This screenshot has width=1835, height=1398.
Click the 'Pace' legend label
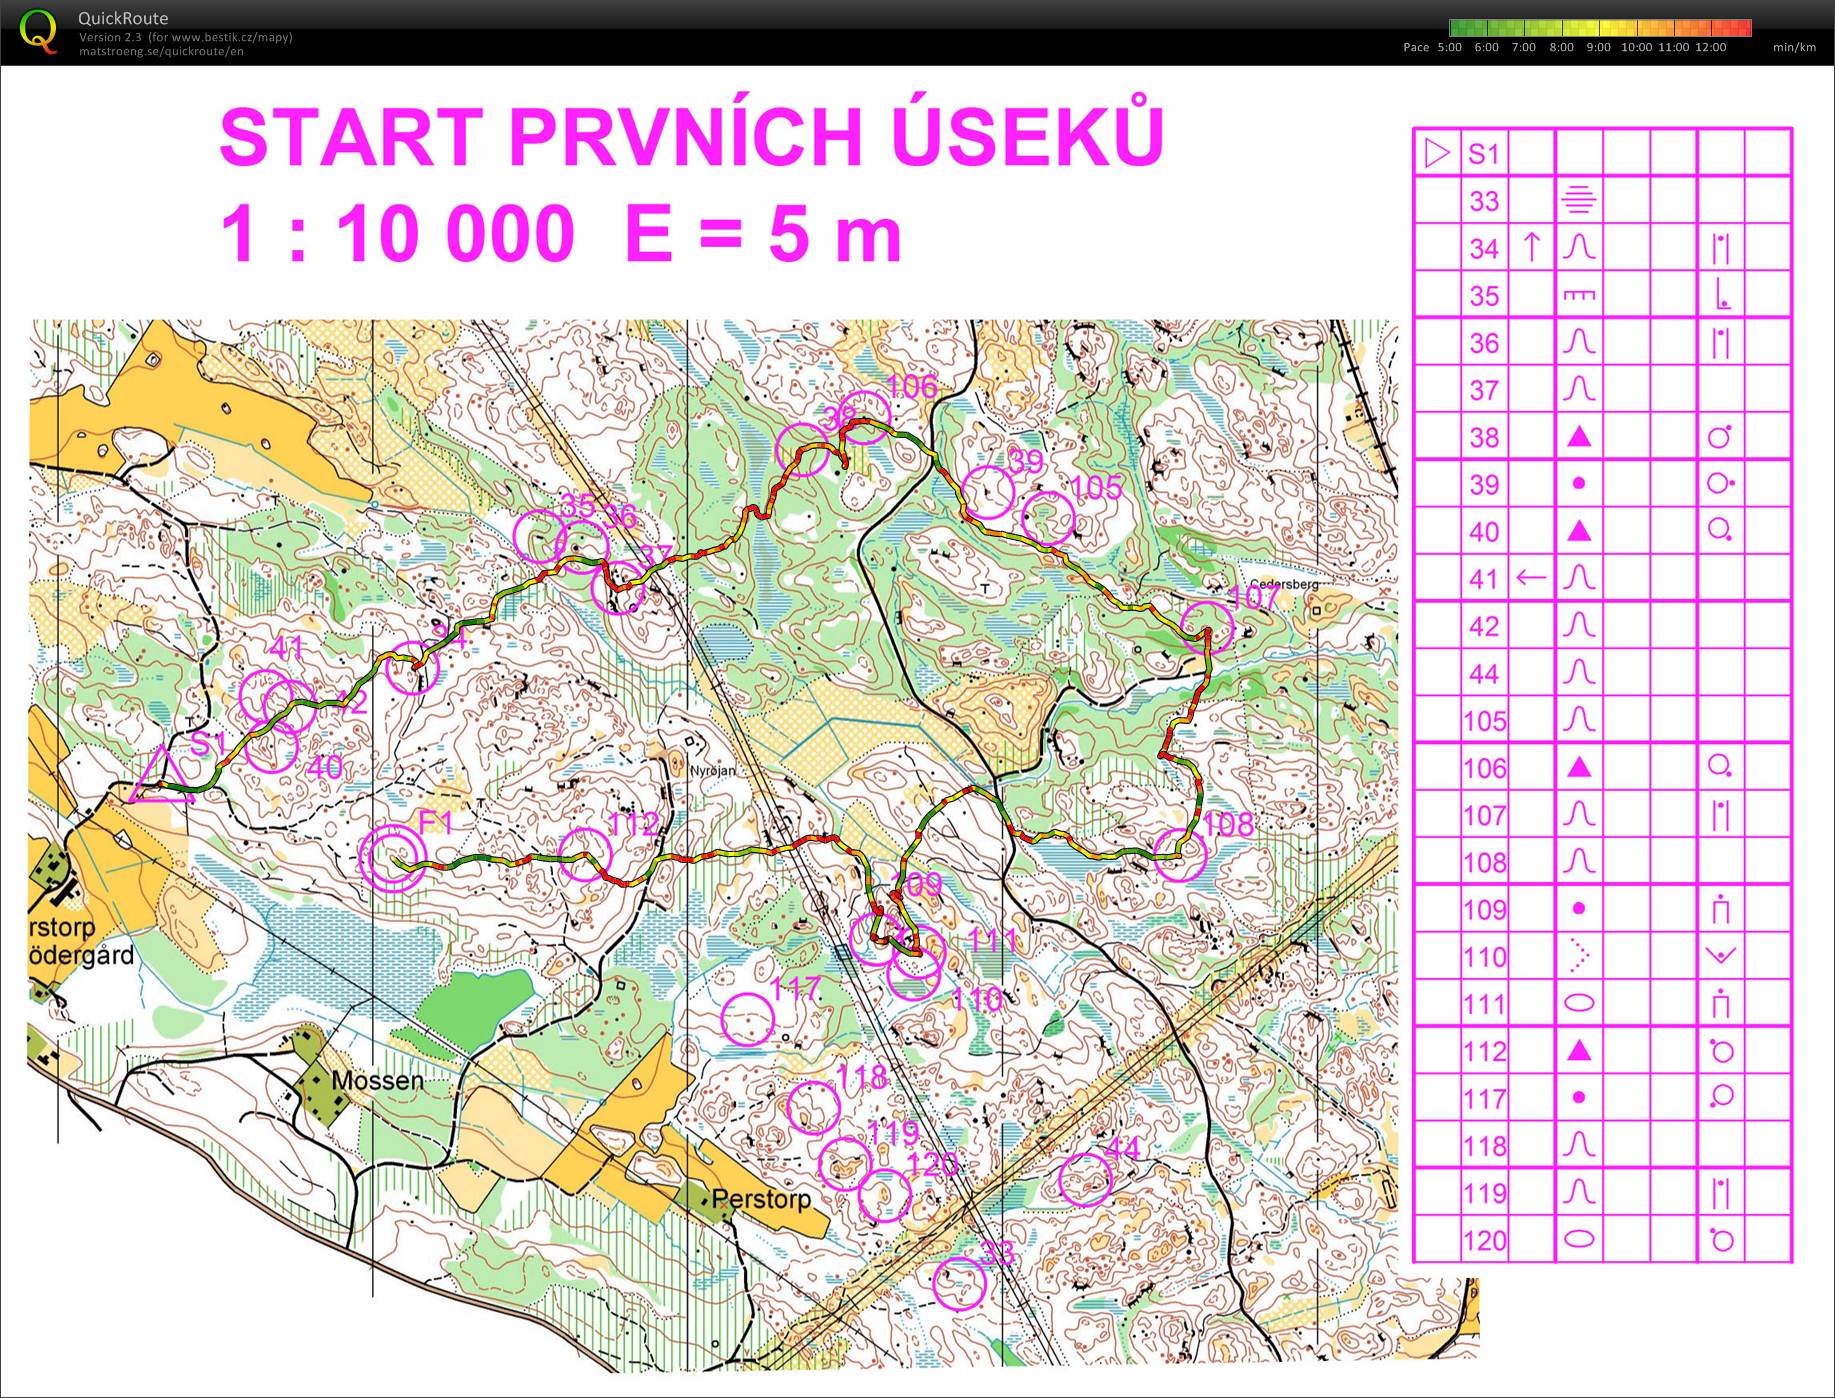coord(1416,47)
